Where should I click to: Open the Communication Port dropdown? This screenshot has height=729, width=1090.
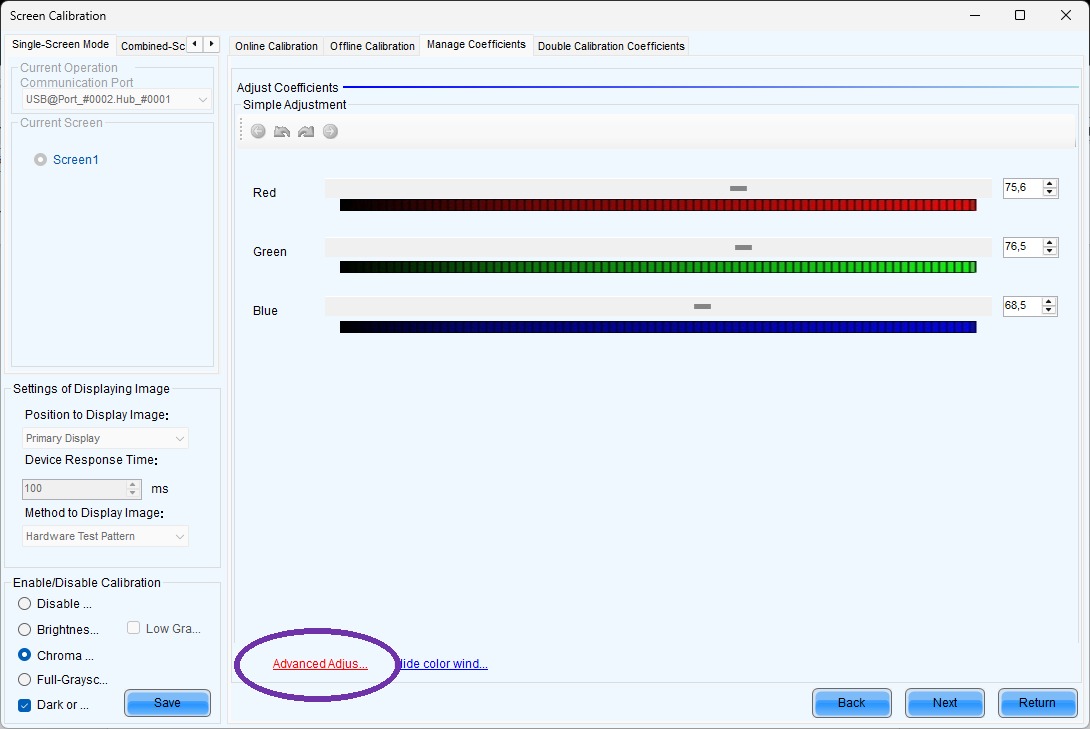tap(117, 99)
